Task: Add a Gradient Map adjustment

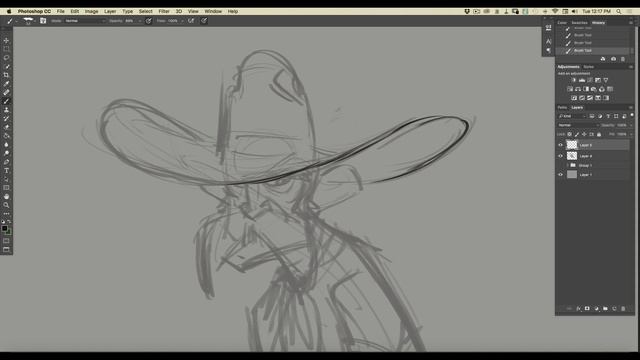Action: point(606,98)
